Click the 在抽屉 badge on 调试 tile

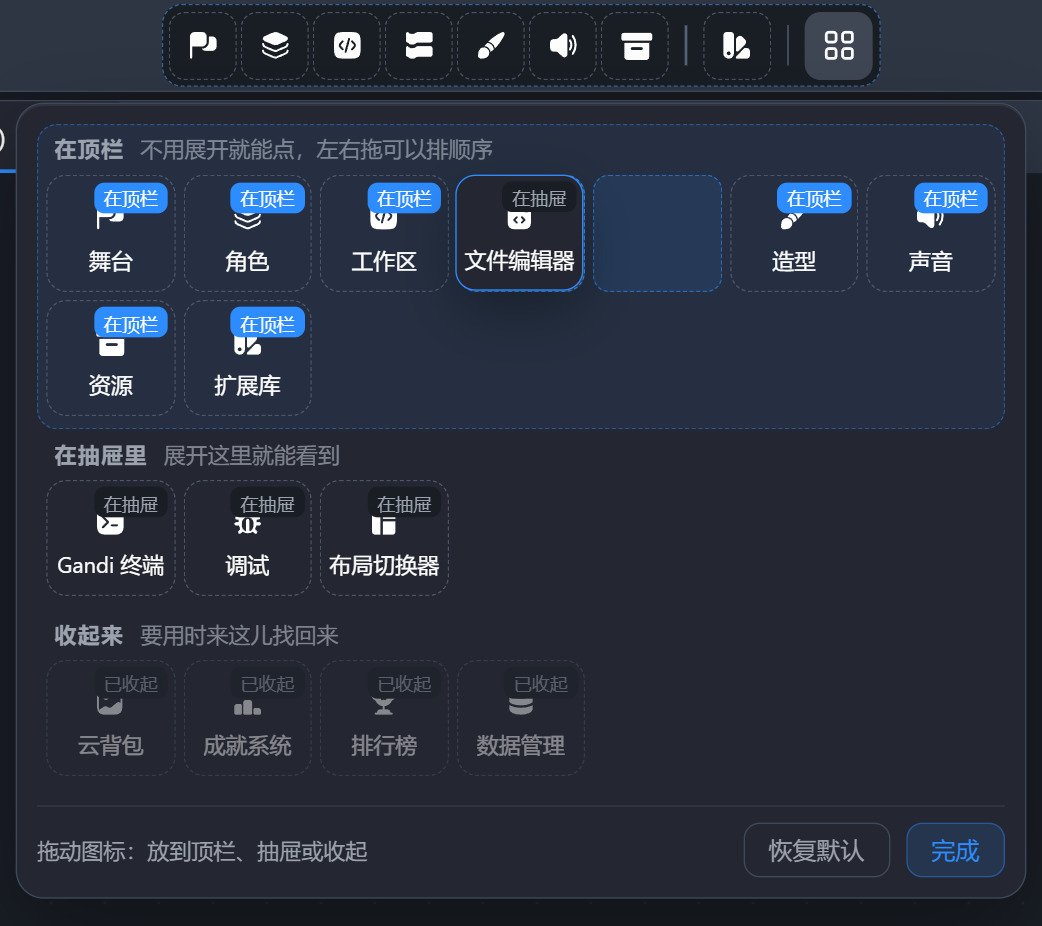pos(267,504)
